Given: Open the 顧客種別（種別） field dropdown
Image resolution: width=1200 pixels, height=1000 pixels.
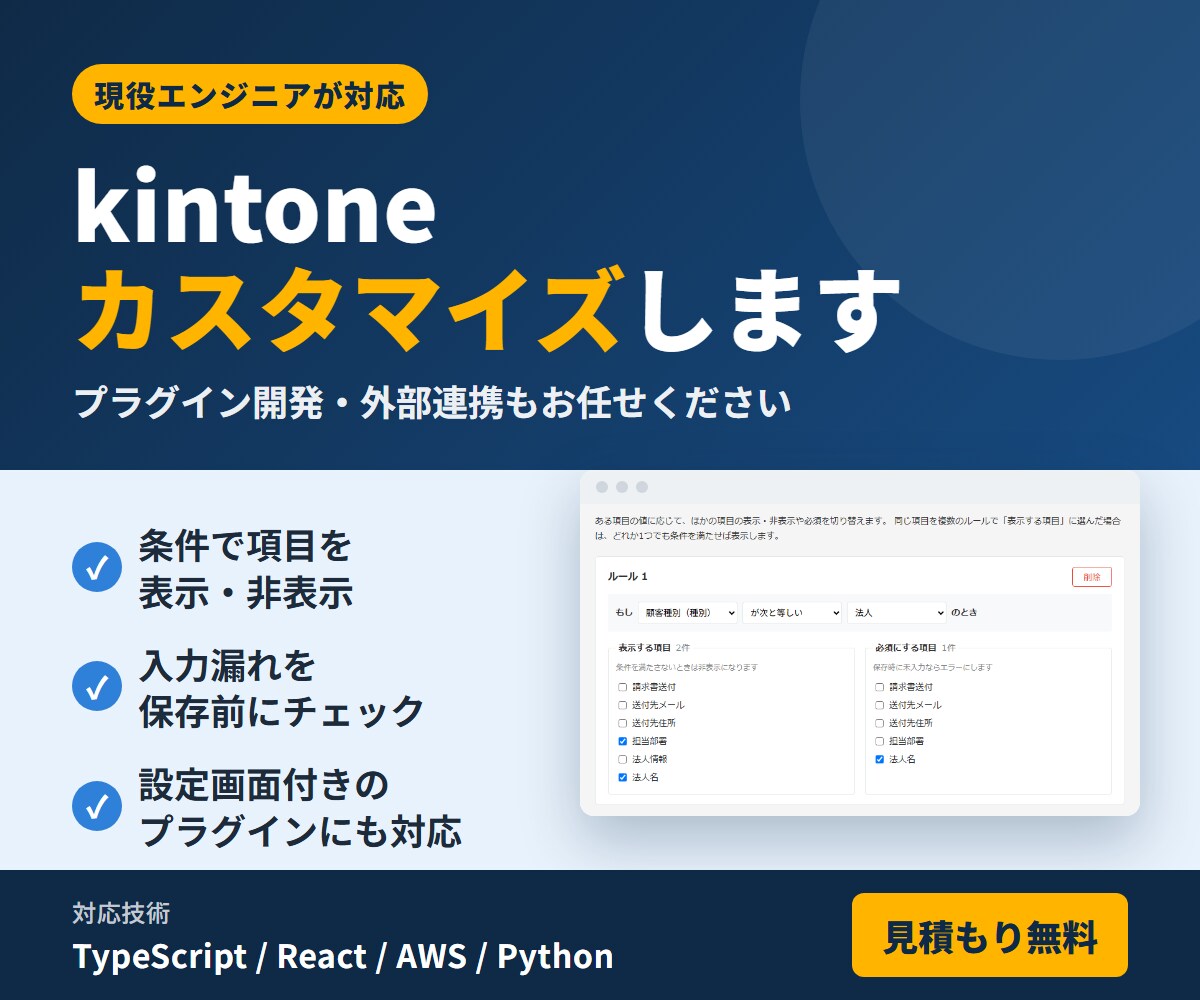Looking at the screenshot, I should [688, 612].
